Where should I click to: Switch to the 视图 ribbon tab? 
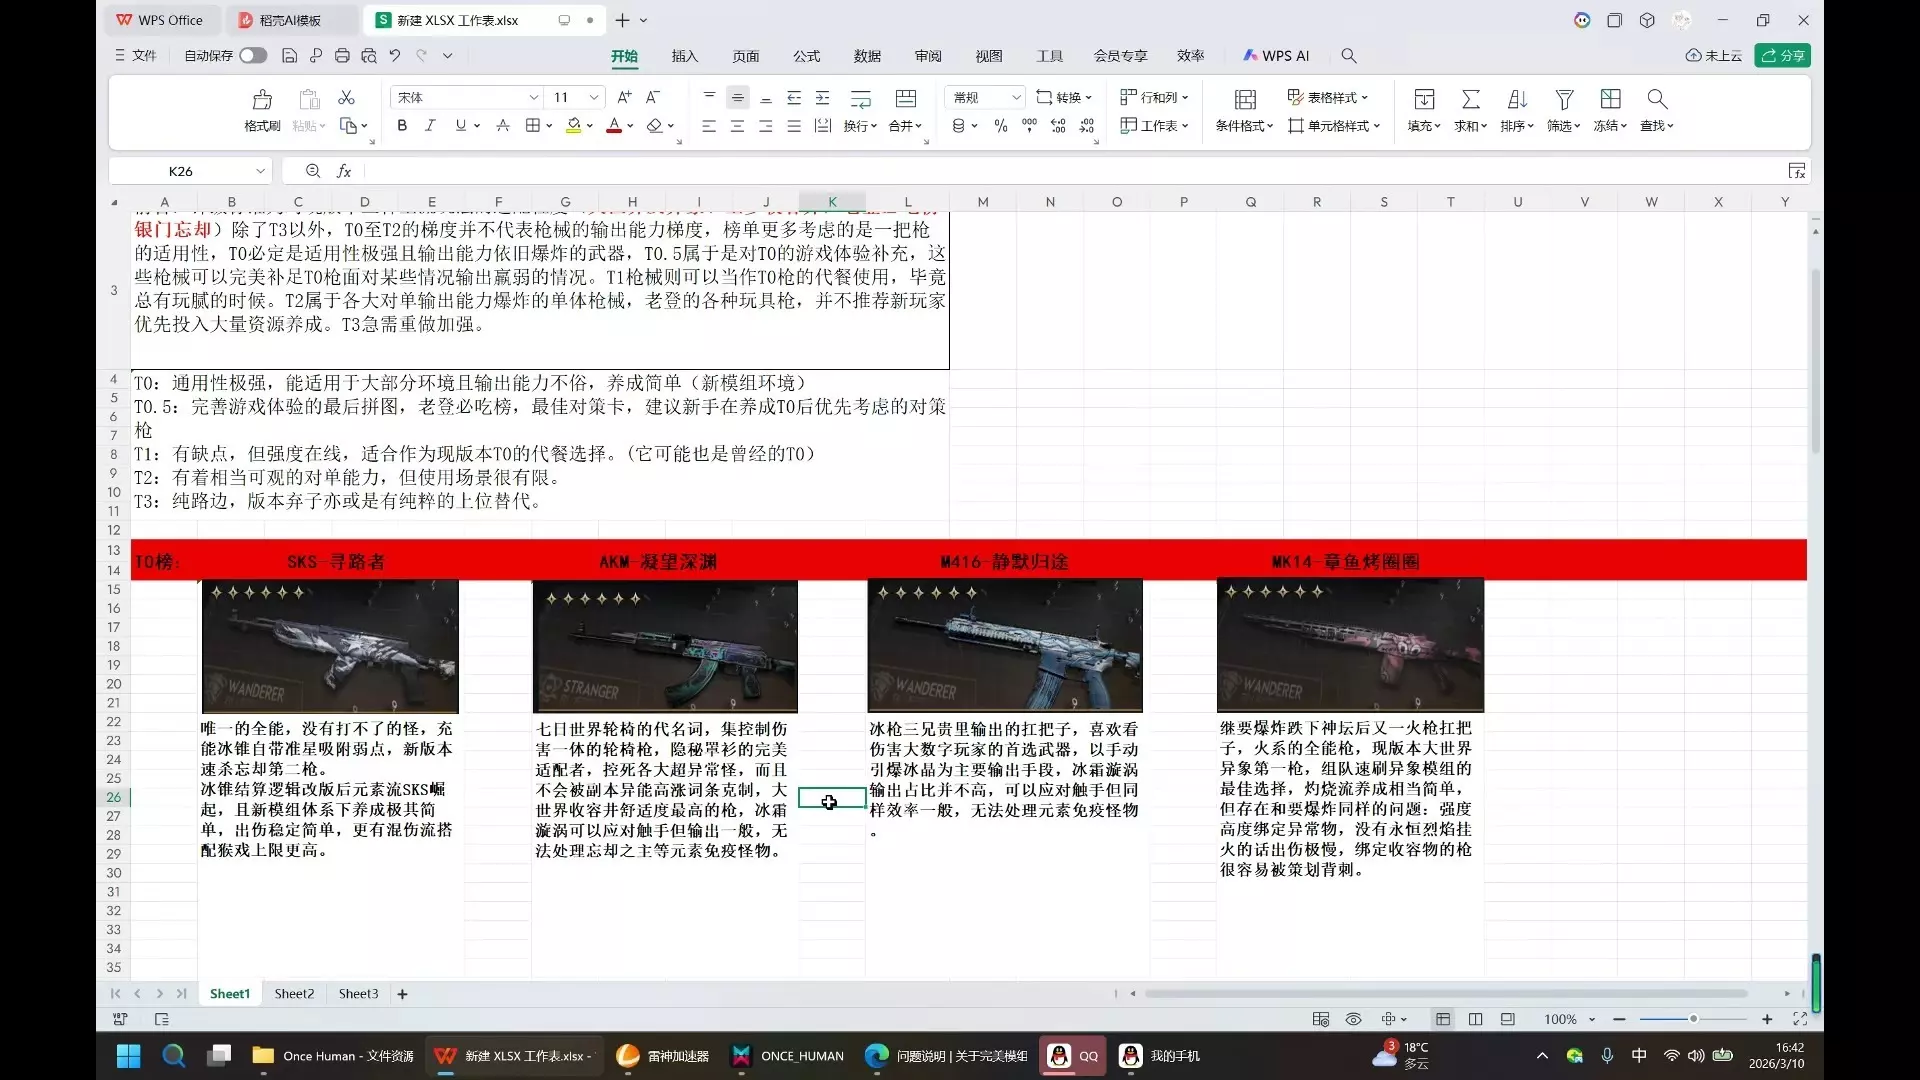coord(989,56)
